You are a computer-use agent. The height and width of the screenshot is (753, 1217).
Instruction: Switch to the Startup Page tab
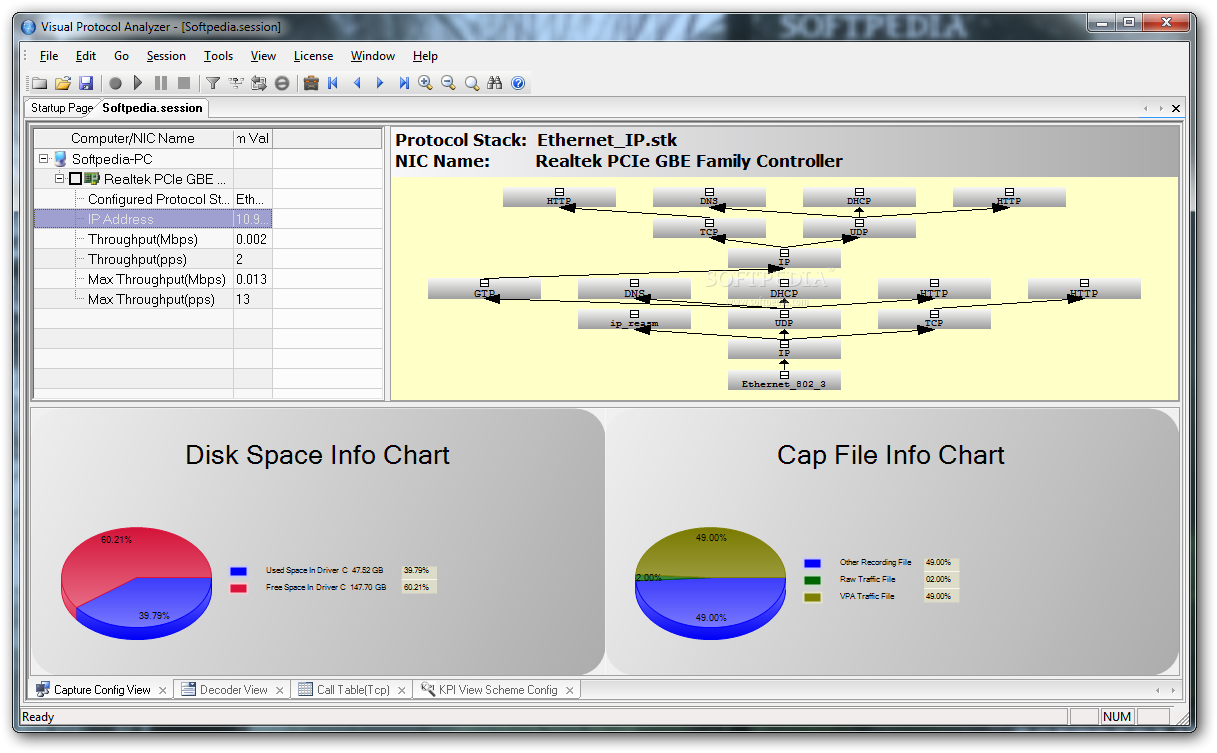[60, 108]
